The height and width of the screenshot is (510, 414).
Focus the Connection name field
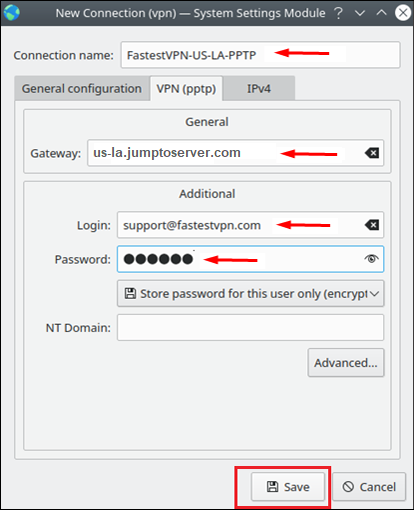(260, 55)
